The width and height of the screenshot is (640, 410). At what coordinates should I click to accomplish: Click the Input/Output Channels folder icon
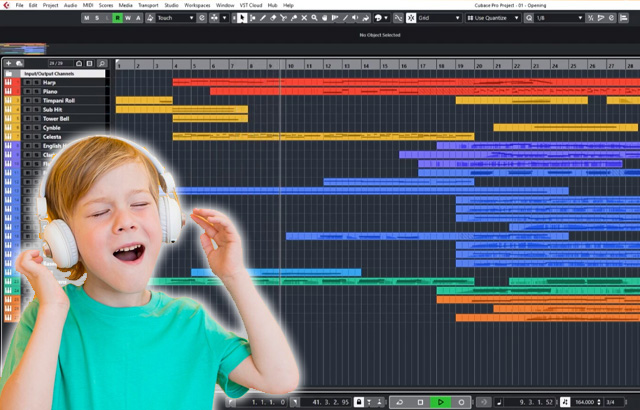(9, 74)
